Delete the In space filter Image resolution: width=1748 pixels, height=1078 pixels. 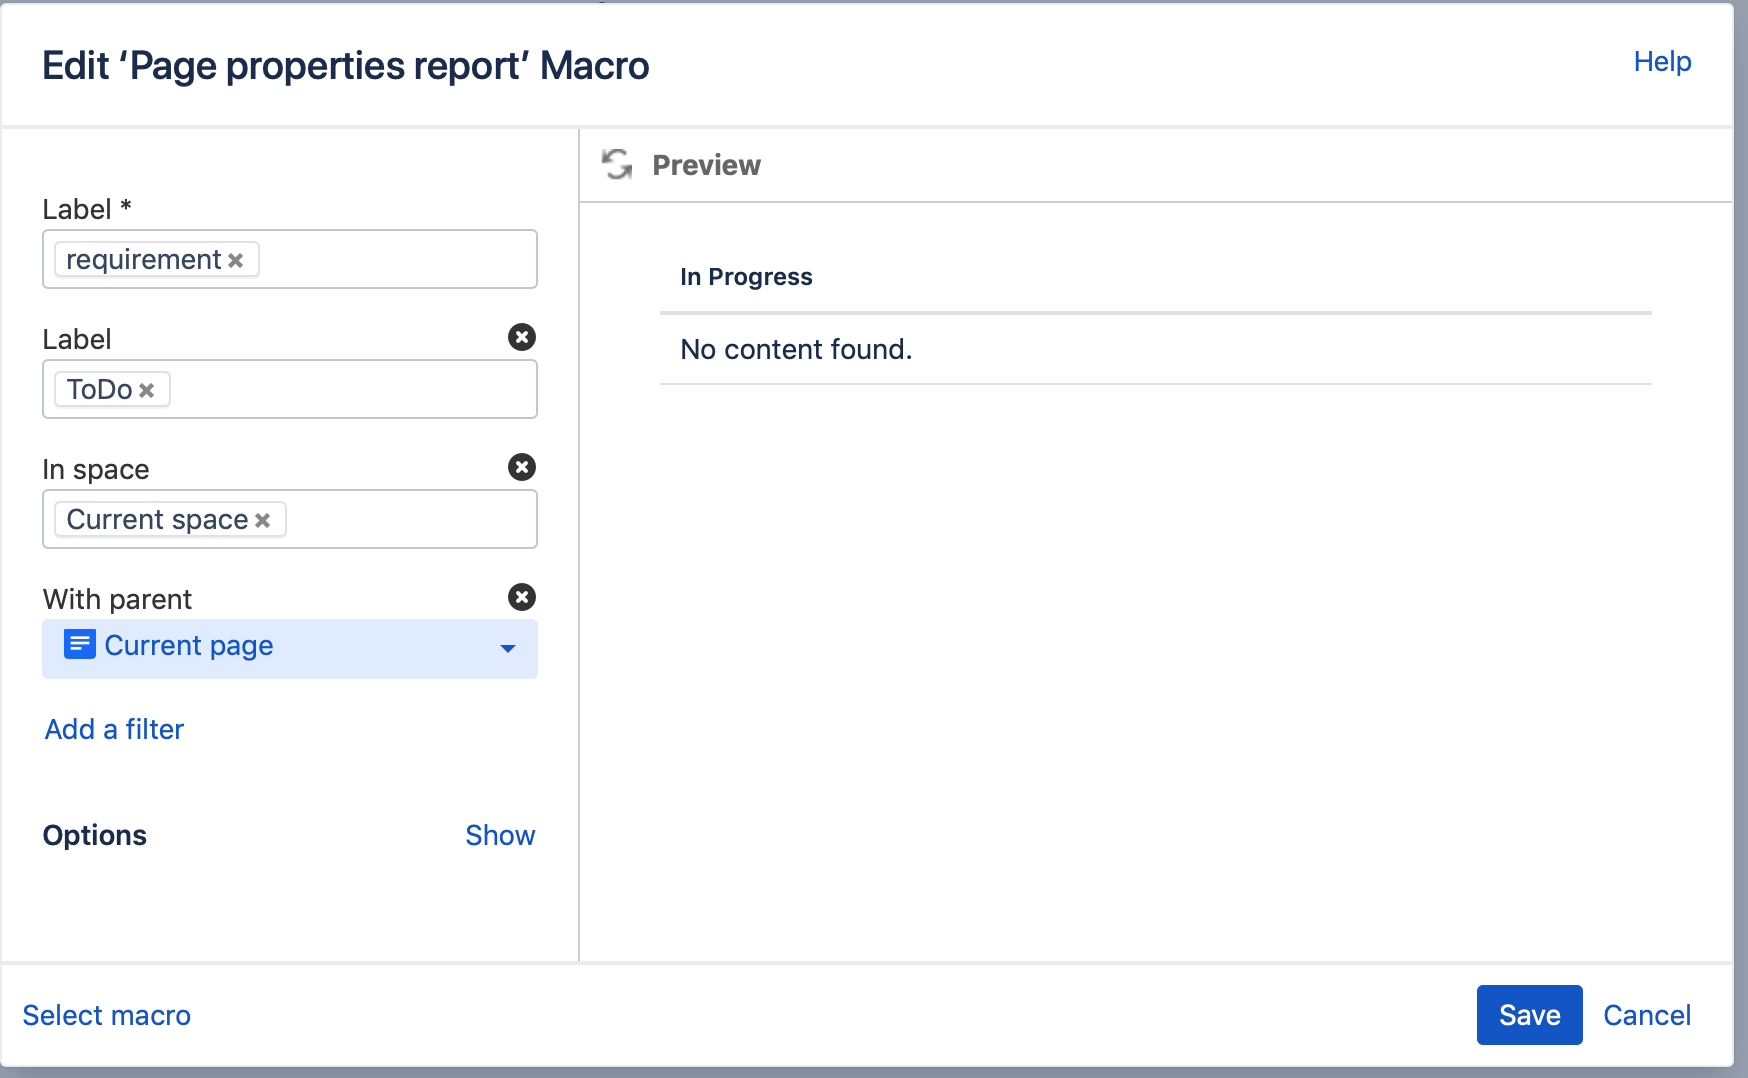pyautogui.click(x=522, y=467)
